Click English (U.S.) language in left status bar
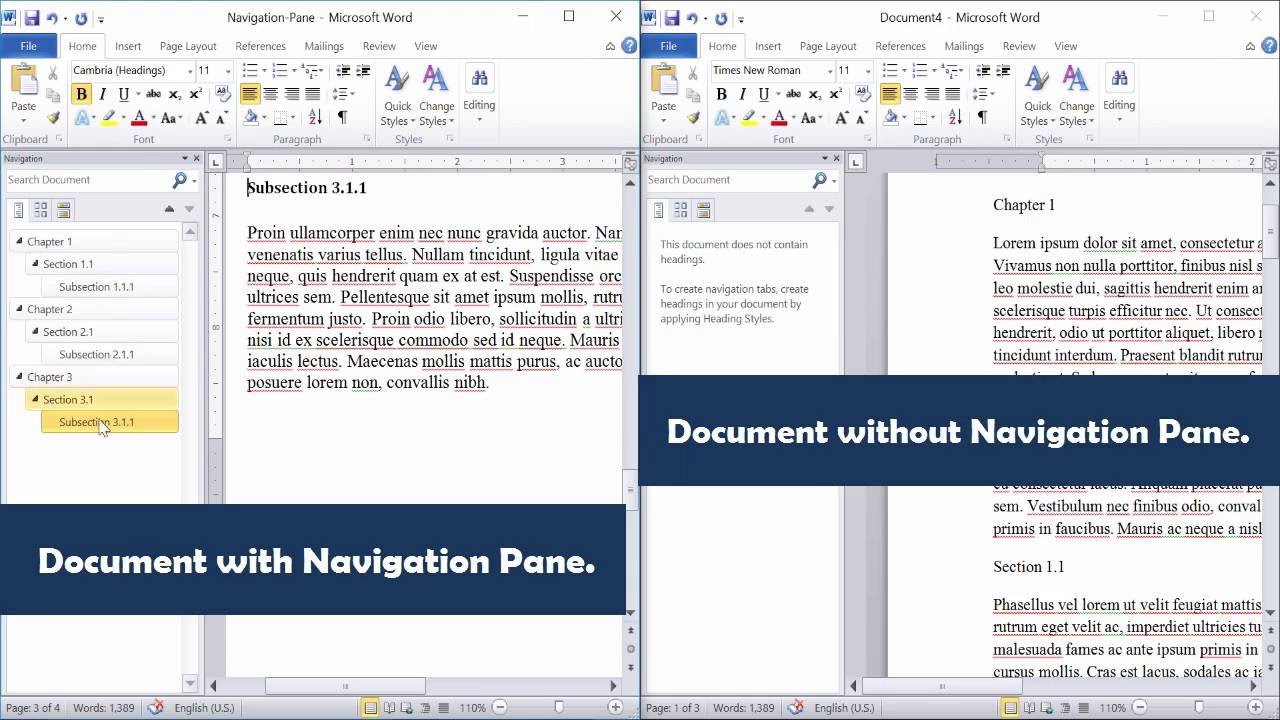1280x720 pixels. [x=204, y=708]
